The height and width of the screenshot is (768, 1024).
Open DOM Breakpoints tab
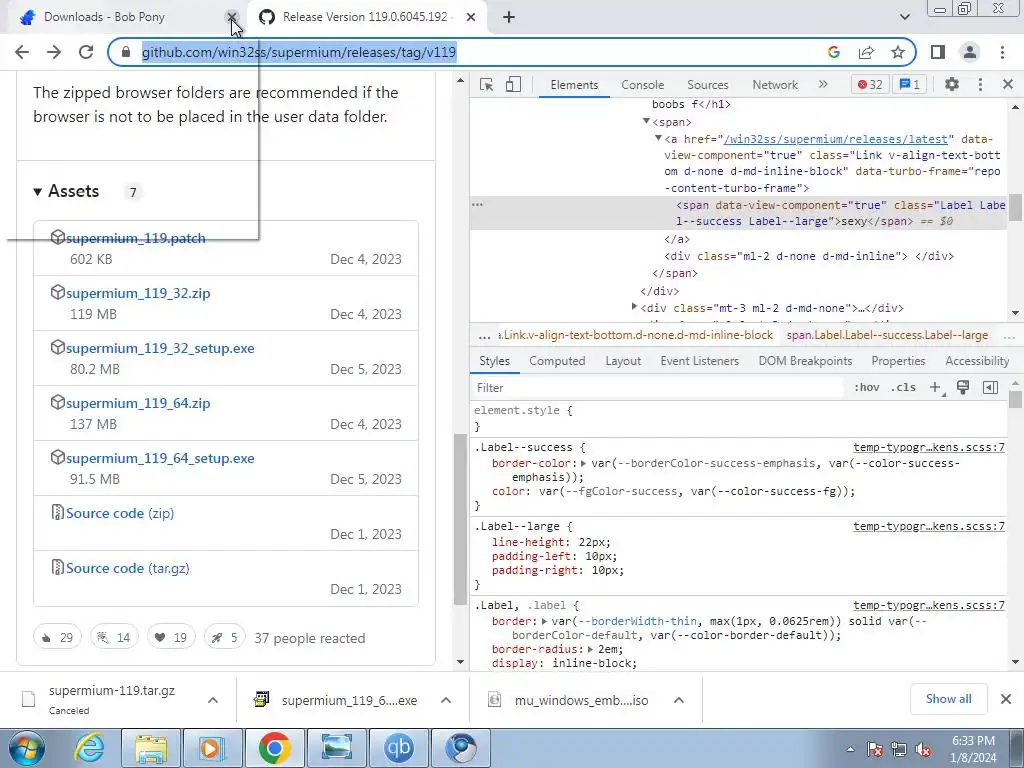pyautogui.click(x=805, y=360)
